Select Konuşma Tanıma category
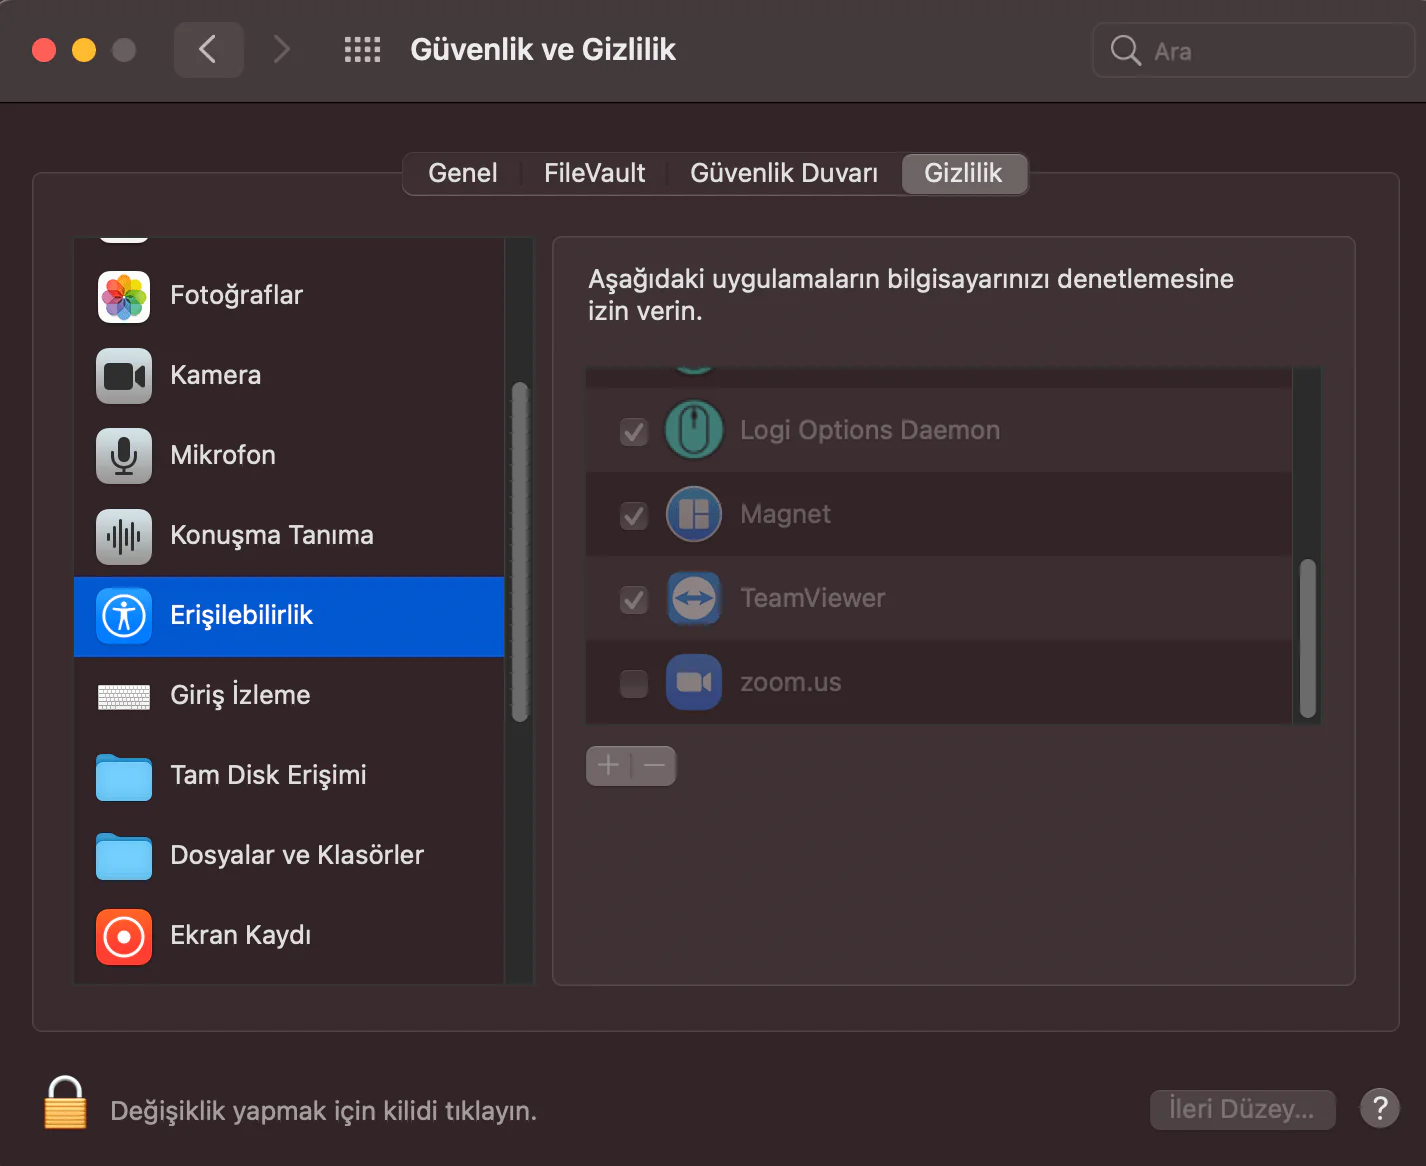Viewport: 1426px width, 1166px height. coord(289,536)
